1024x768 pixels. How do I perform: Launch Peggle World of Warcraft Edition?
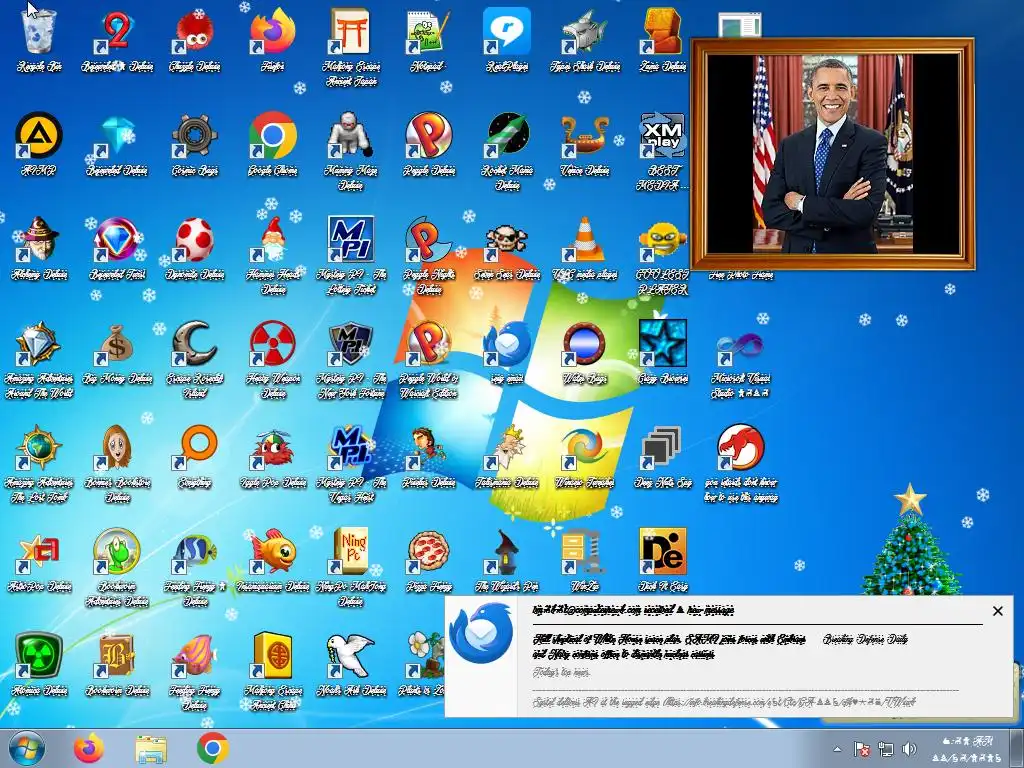point(428,343)
